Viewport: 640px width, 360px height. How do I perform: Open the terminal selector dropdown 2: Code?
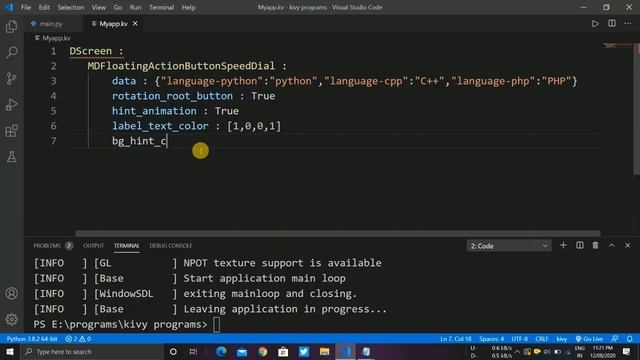tap(509, 246)
